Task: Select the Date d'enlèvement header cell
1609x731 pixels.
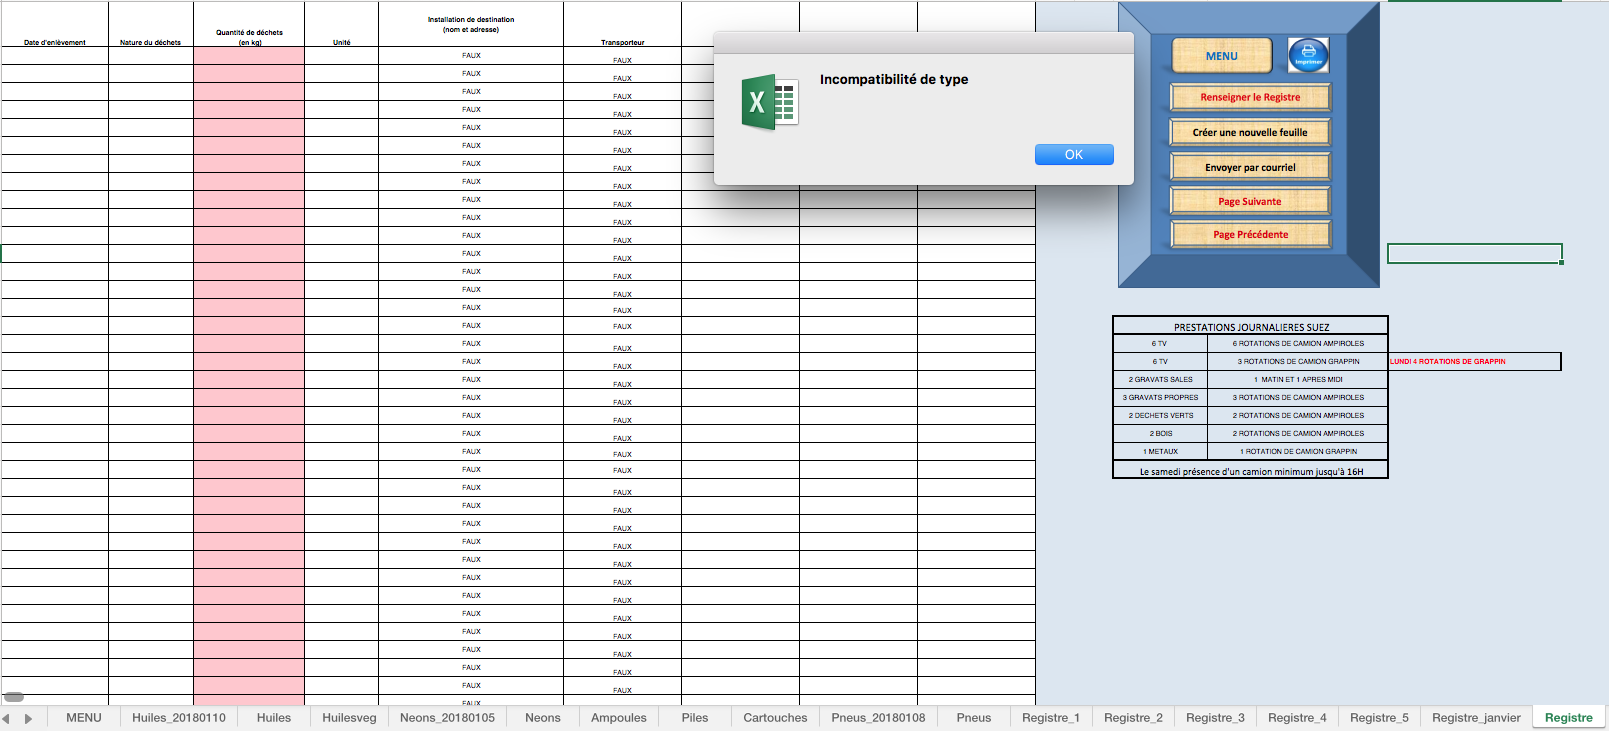Action: click(55, 24)
